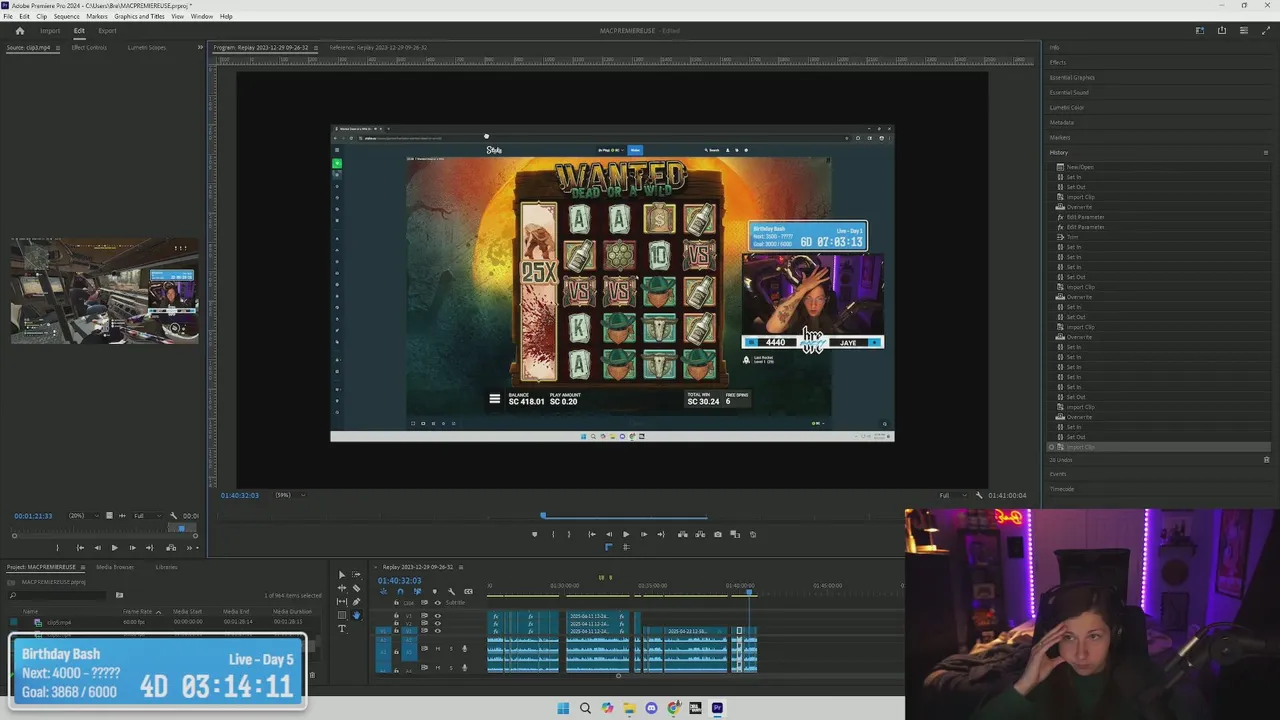
Task: Toggle captions track CC button in timeline
Action: (x=468, y=591)
